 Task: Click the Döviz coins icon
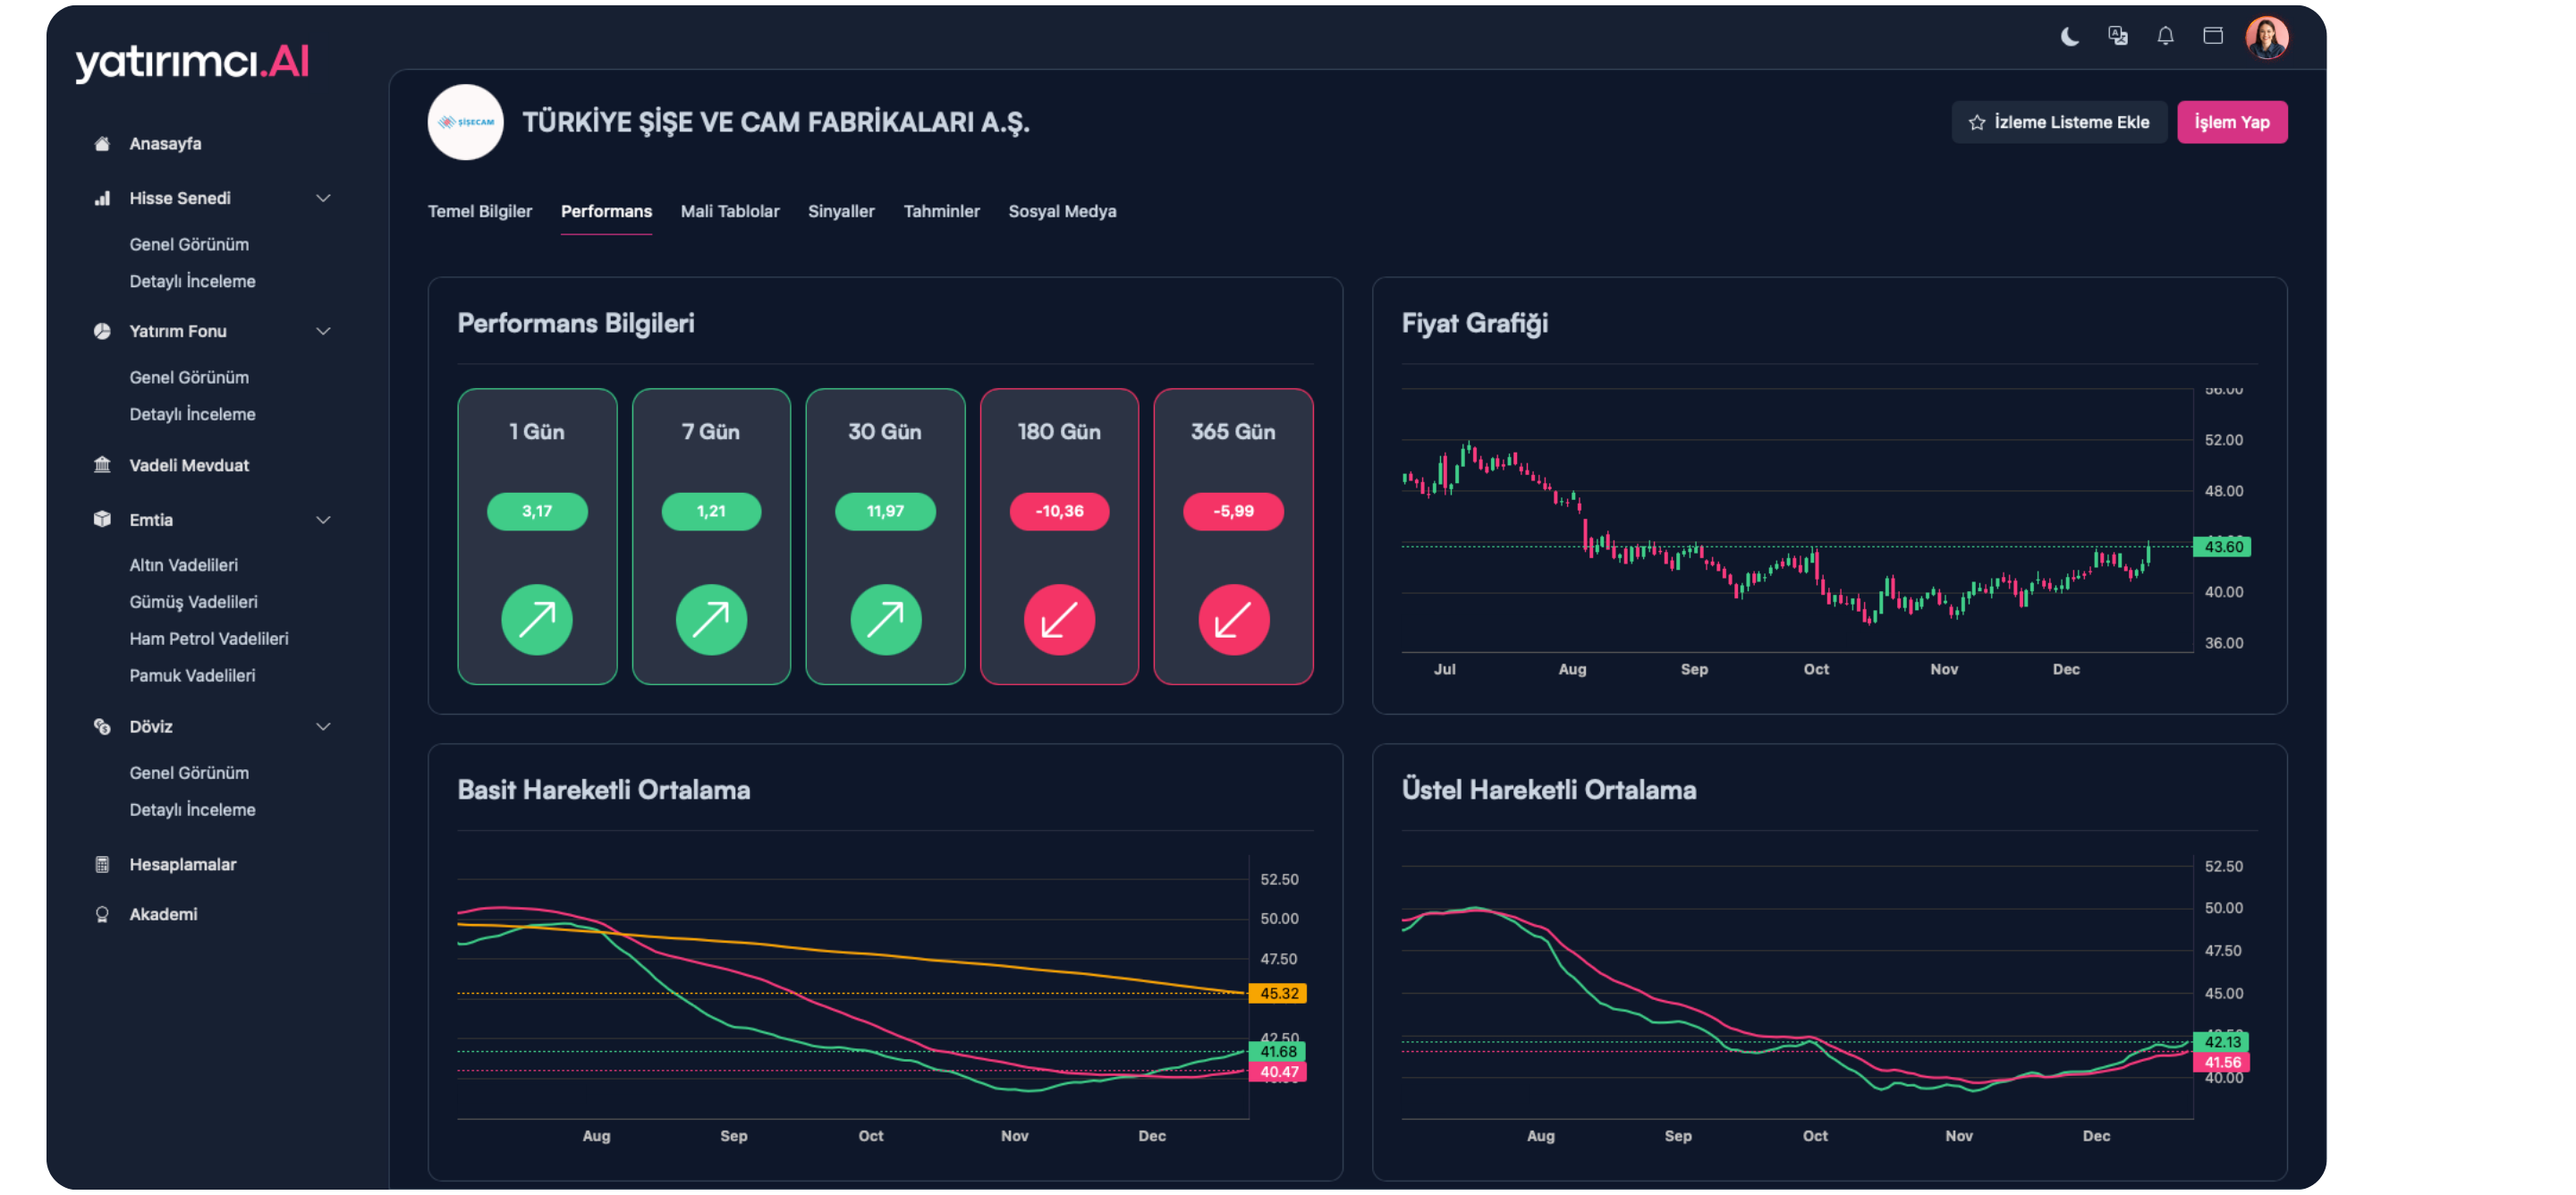102,727
